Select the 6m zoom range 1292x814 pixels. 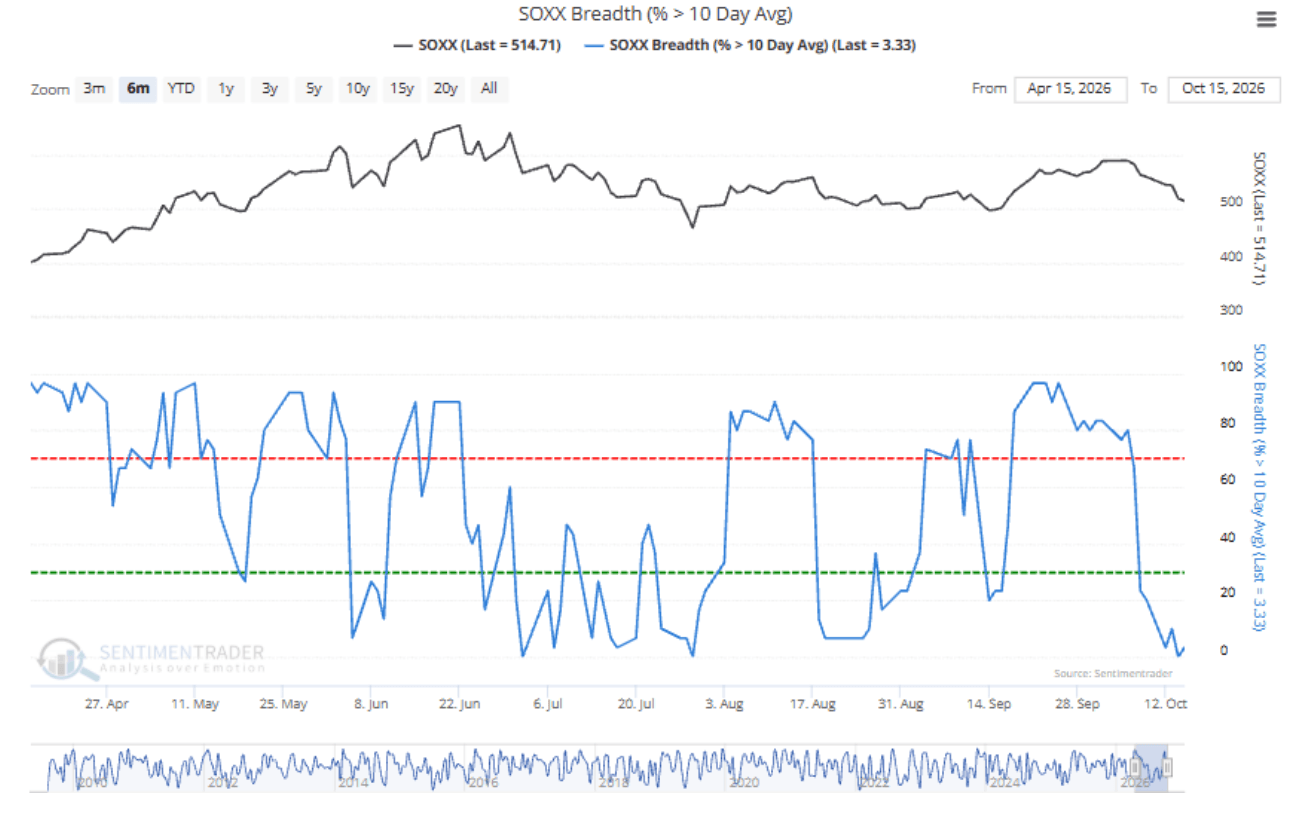point(137,89)
